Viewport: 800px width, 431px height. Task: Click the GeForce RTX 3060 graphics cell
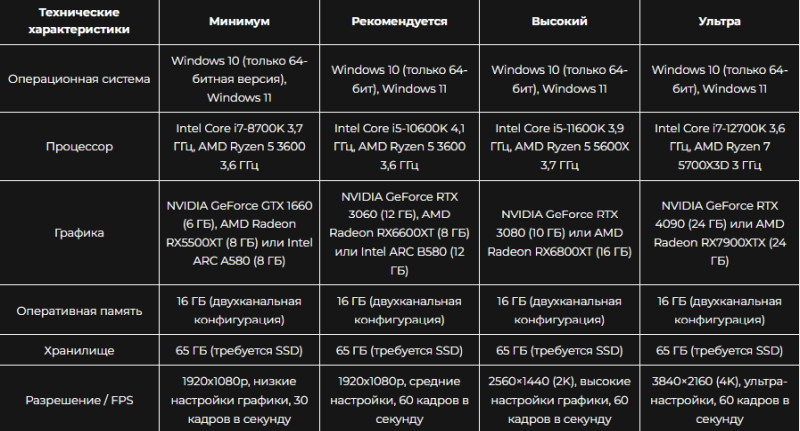tap(399, 232)
